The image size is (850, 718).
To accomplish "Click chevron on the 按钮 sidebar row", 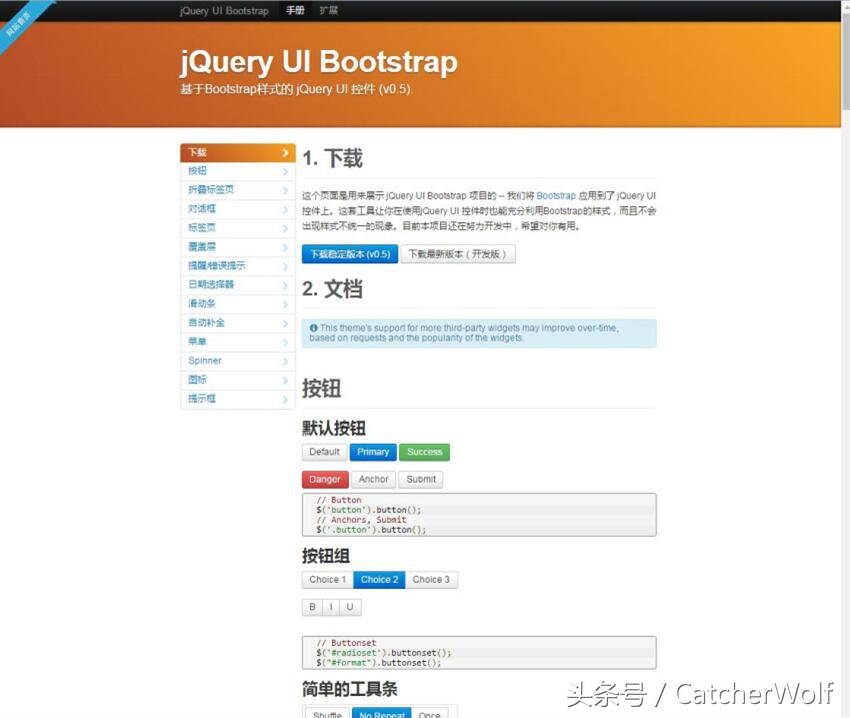I will click(285, 171).
